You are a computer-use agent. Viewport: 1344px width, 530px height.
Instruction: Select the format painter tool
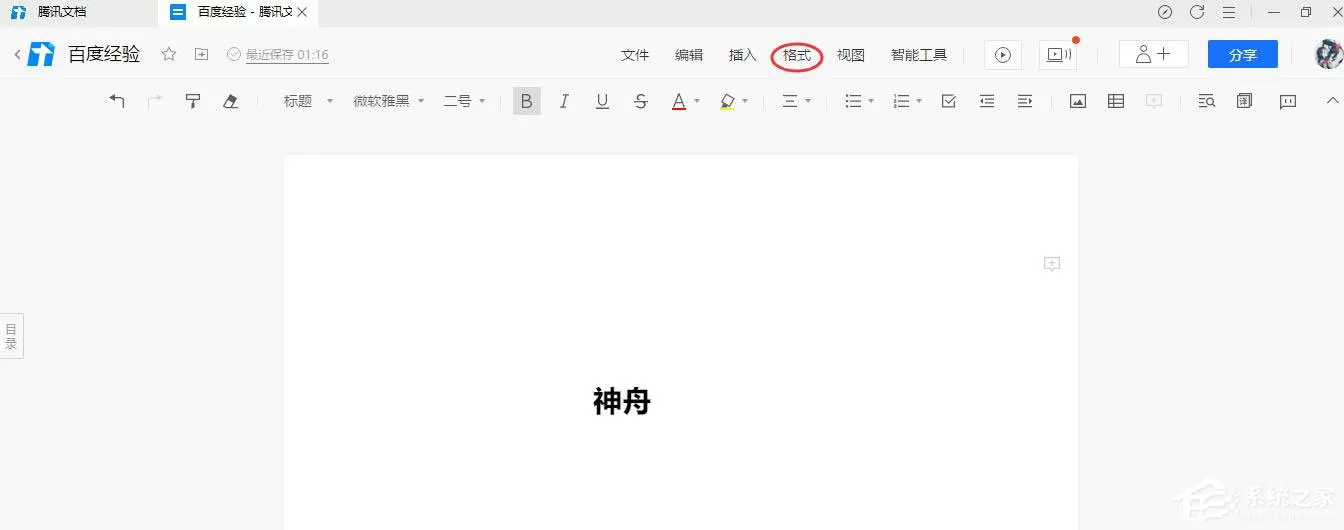193,101
